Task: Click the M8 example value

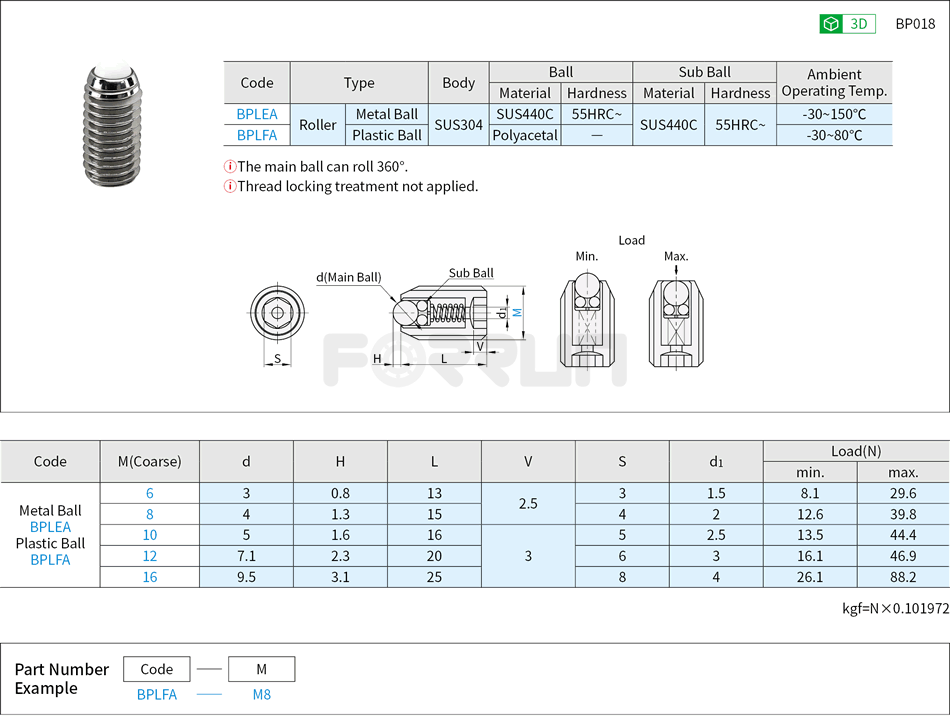Action: (261, 694)
